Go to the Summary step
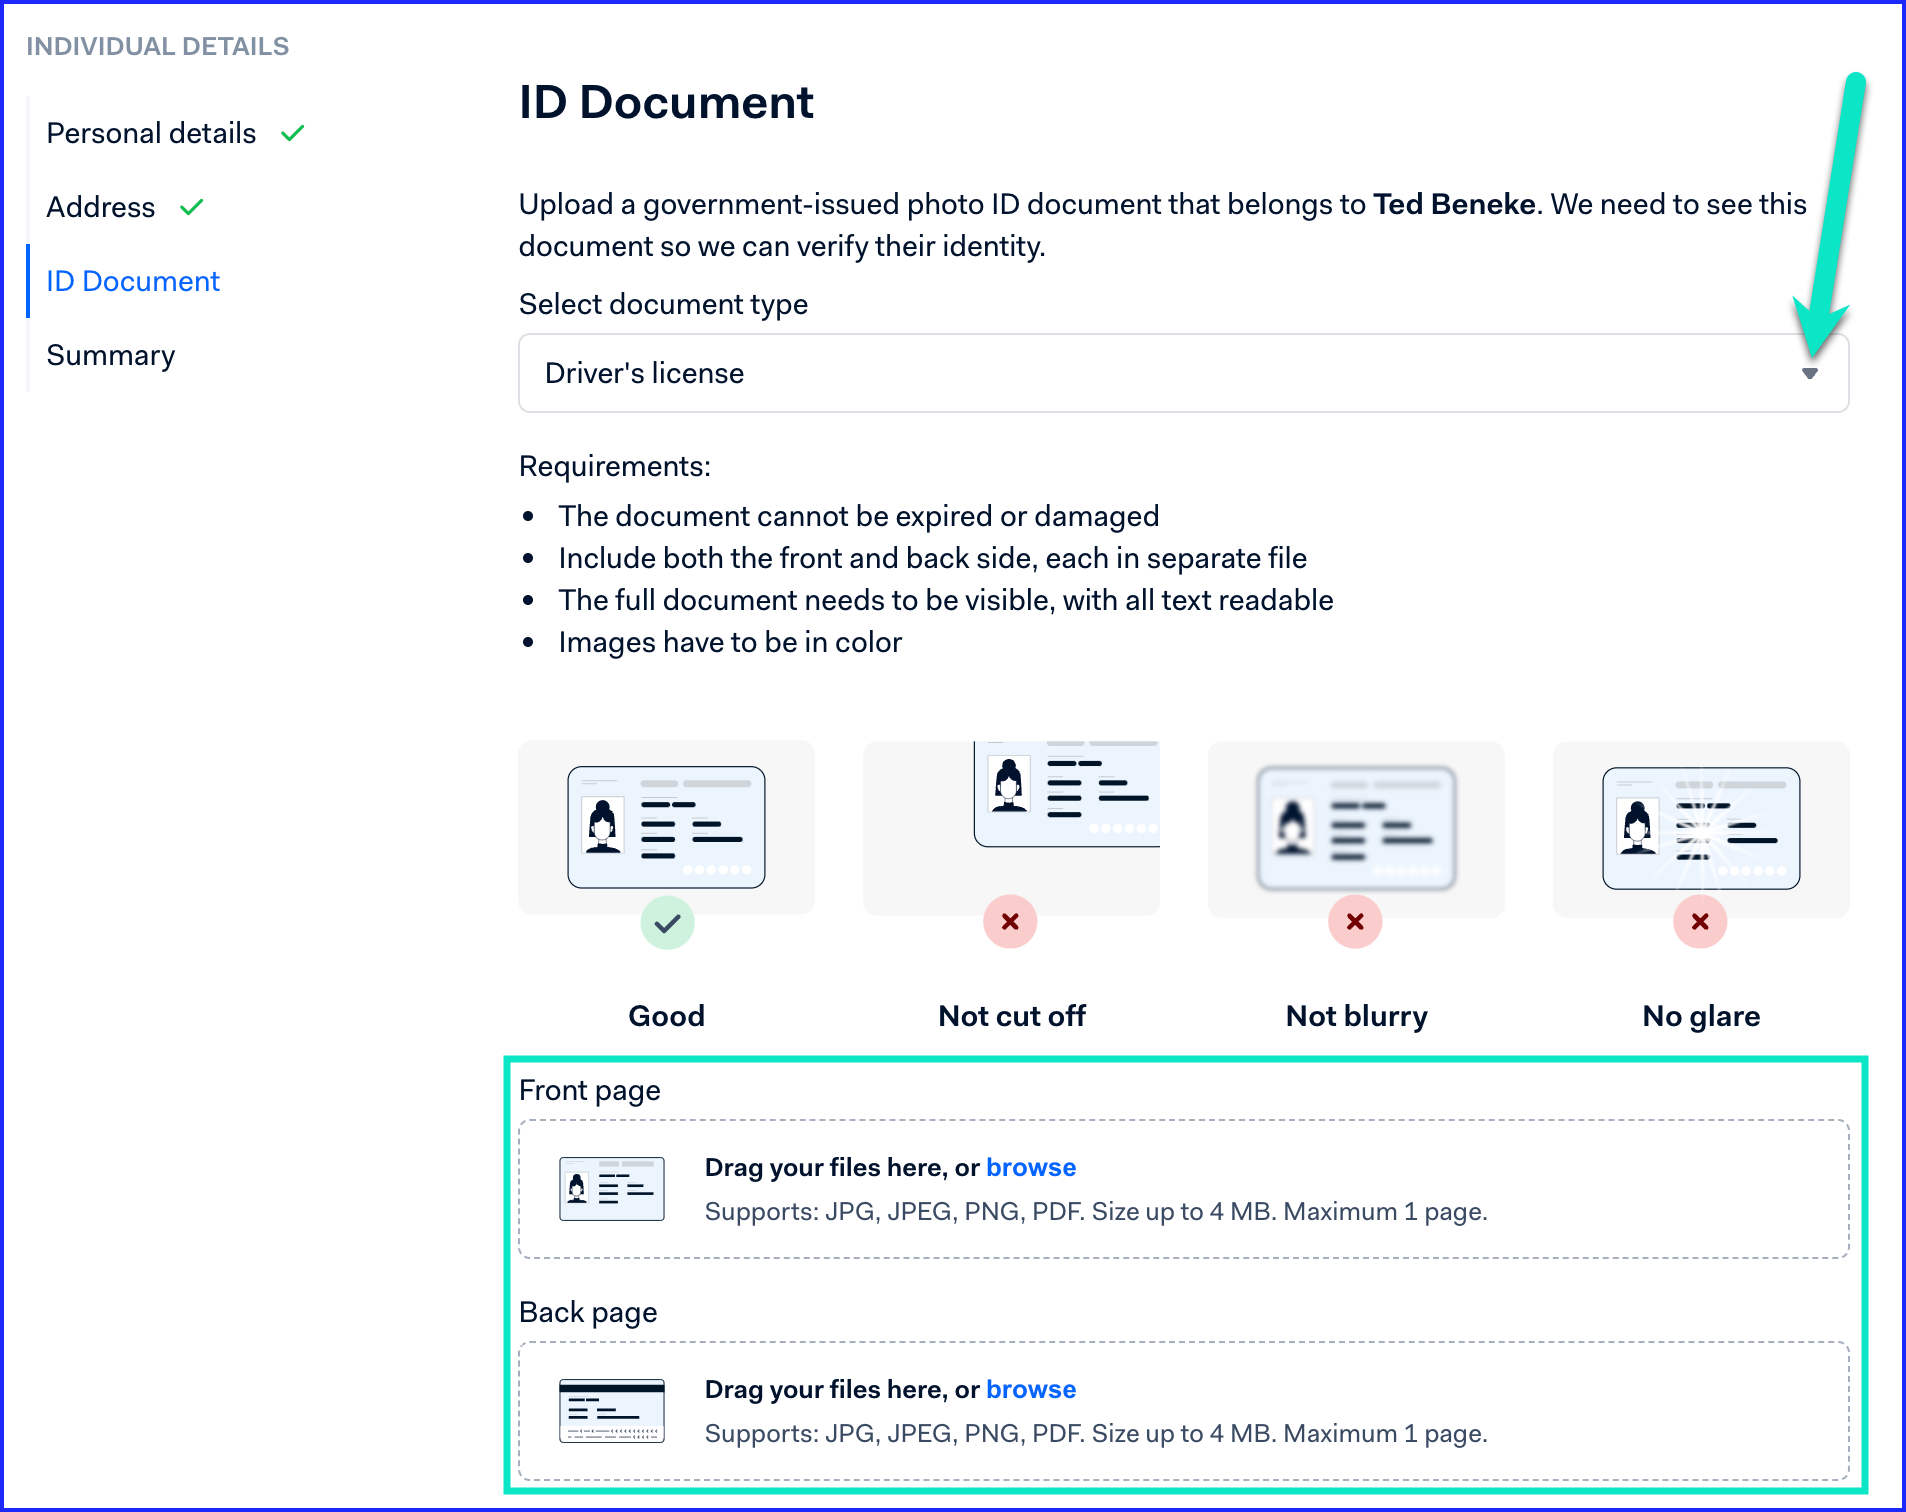This screenshot has height=1512, width=1906. [111, 355]
